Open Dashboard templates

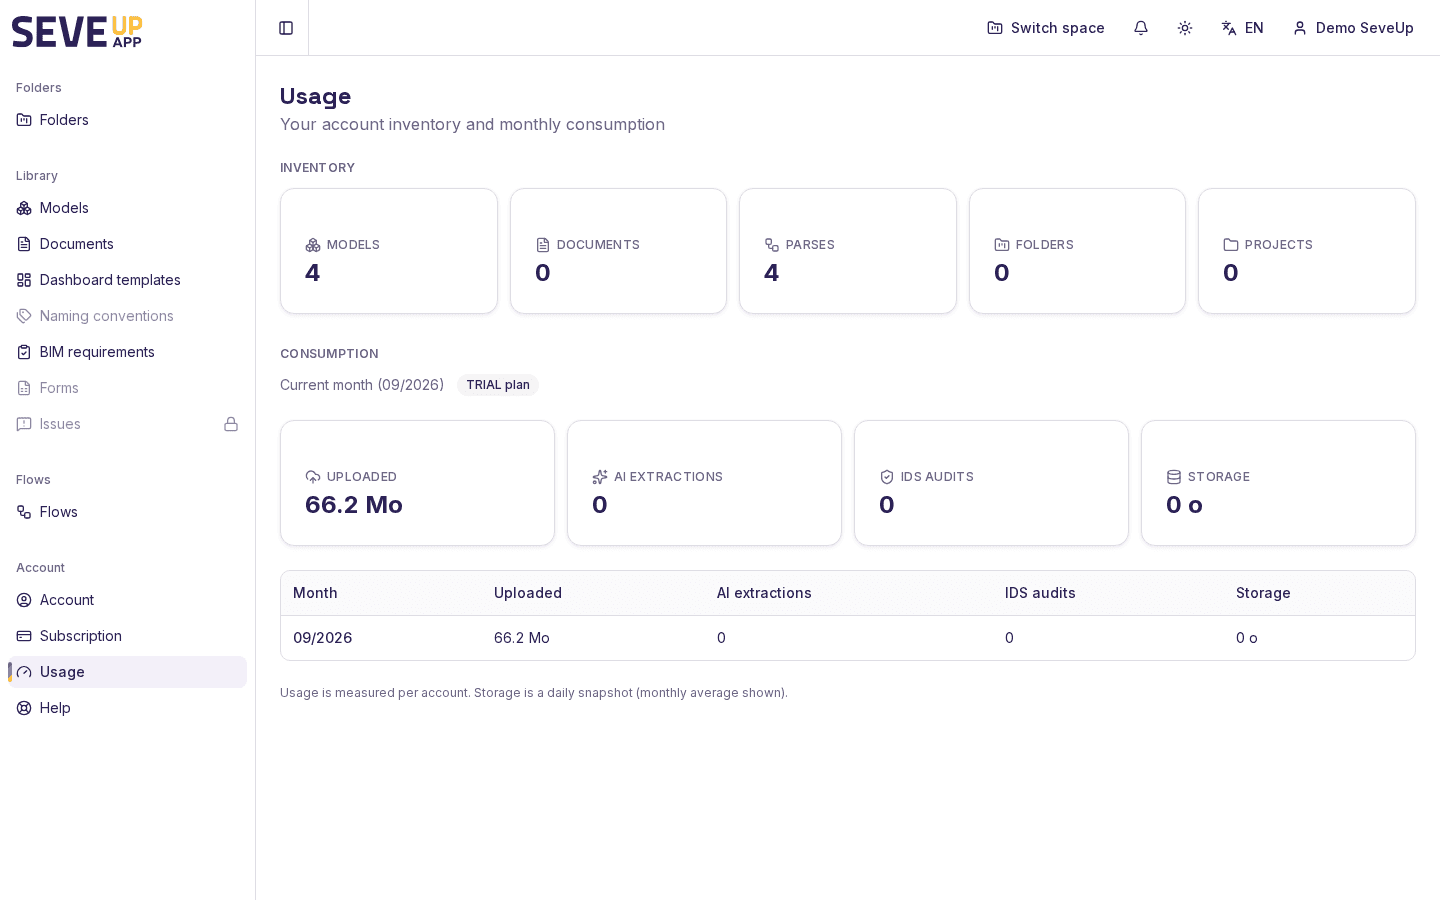[x=127, y=280]
